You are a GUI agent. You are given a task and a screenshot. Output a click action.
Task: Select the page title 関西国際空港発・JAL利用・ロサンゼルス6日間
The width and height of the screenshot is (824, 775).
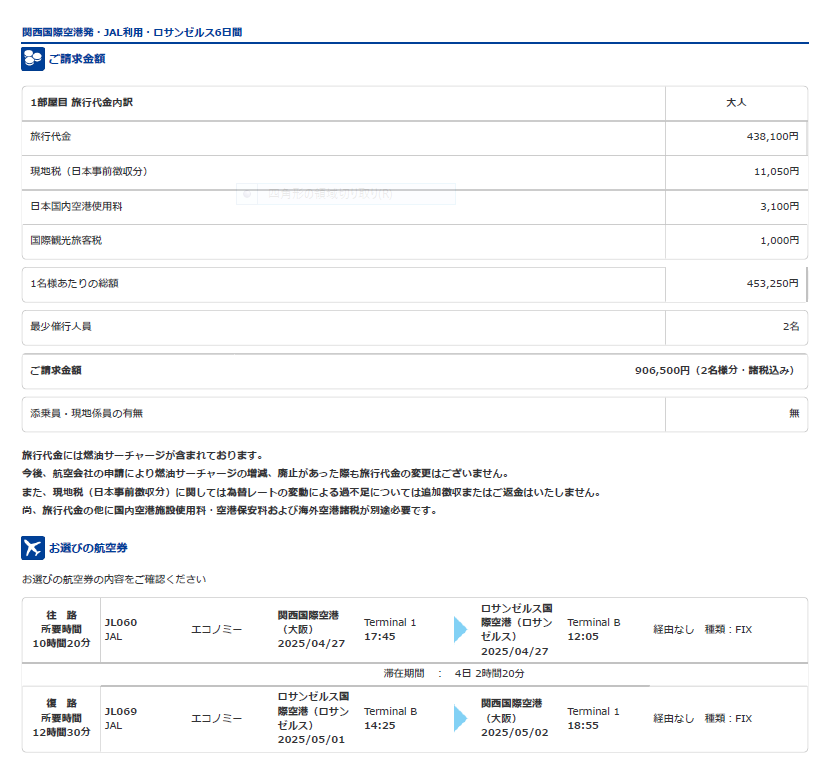[132, 32]
